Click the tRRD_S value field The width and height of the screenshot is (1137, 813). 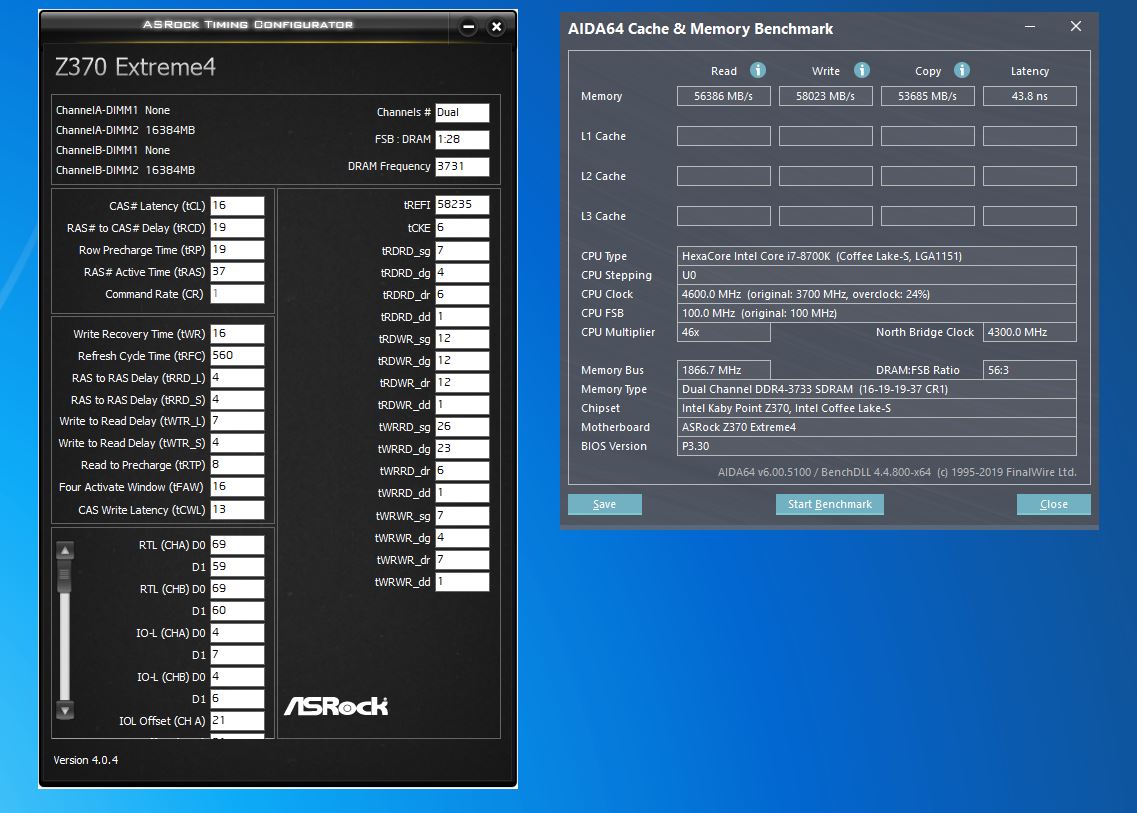click(237, 400)
